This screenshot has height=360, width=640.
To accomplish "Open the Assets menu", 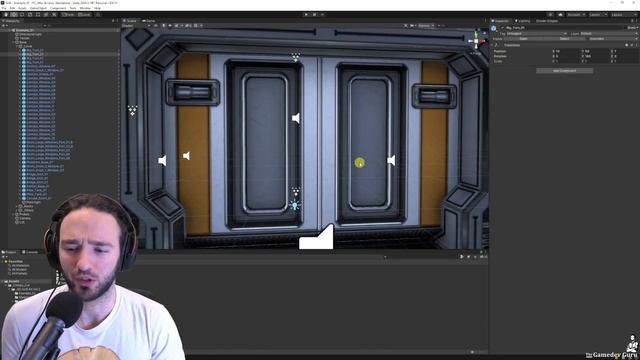I will [x=22, y=8].
